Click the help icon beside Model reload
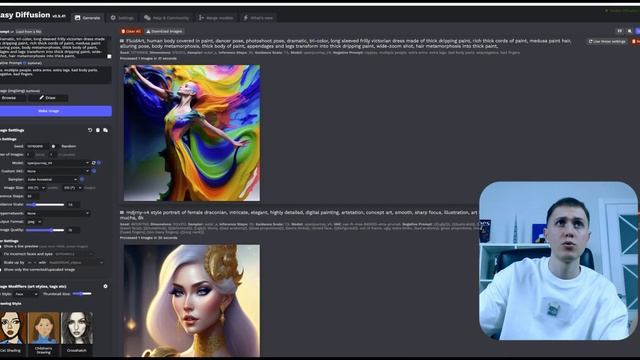 click(99, 163)
